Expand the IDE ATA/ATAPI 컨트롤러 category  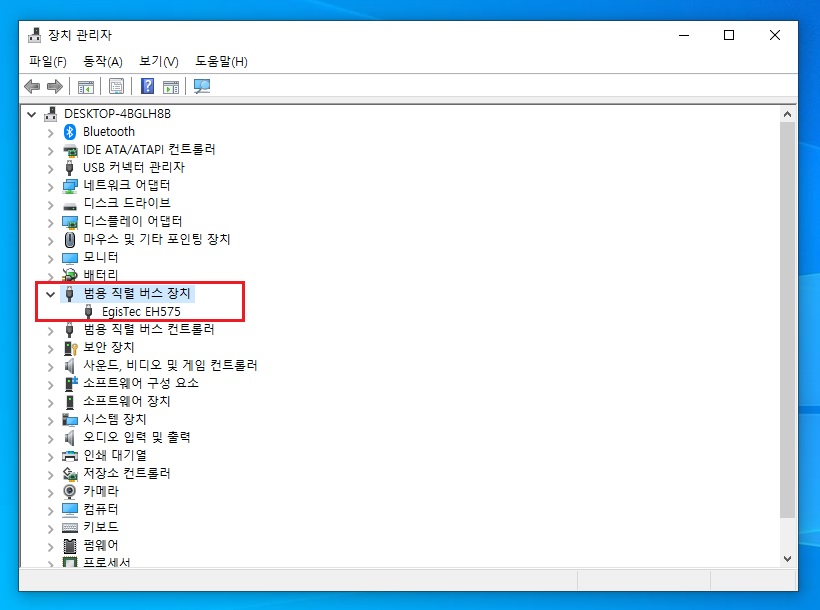pyautogui.click(x=50, y=151)
